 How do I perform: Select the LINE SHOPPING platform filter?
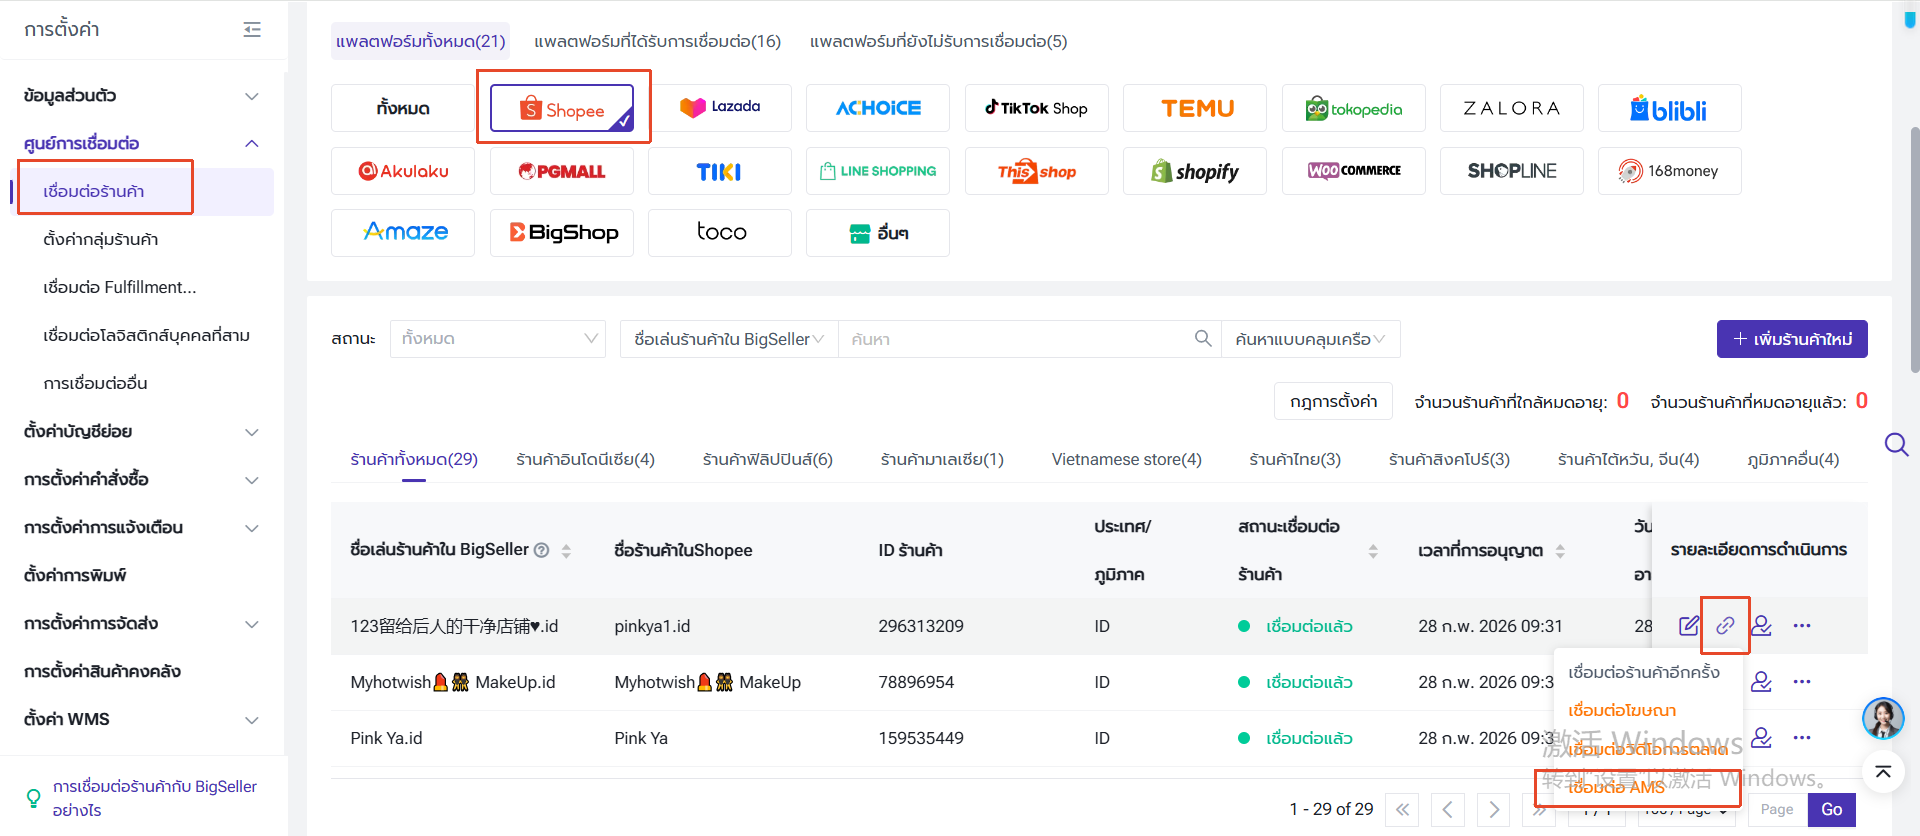878,171
